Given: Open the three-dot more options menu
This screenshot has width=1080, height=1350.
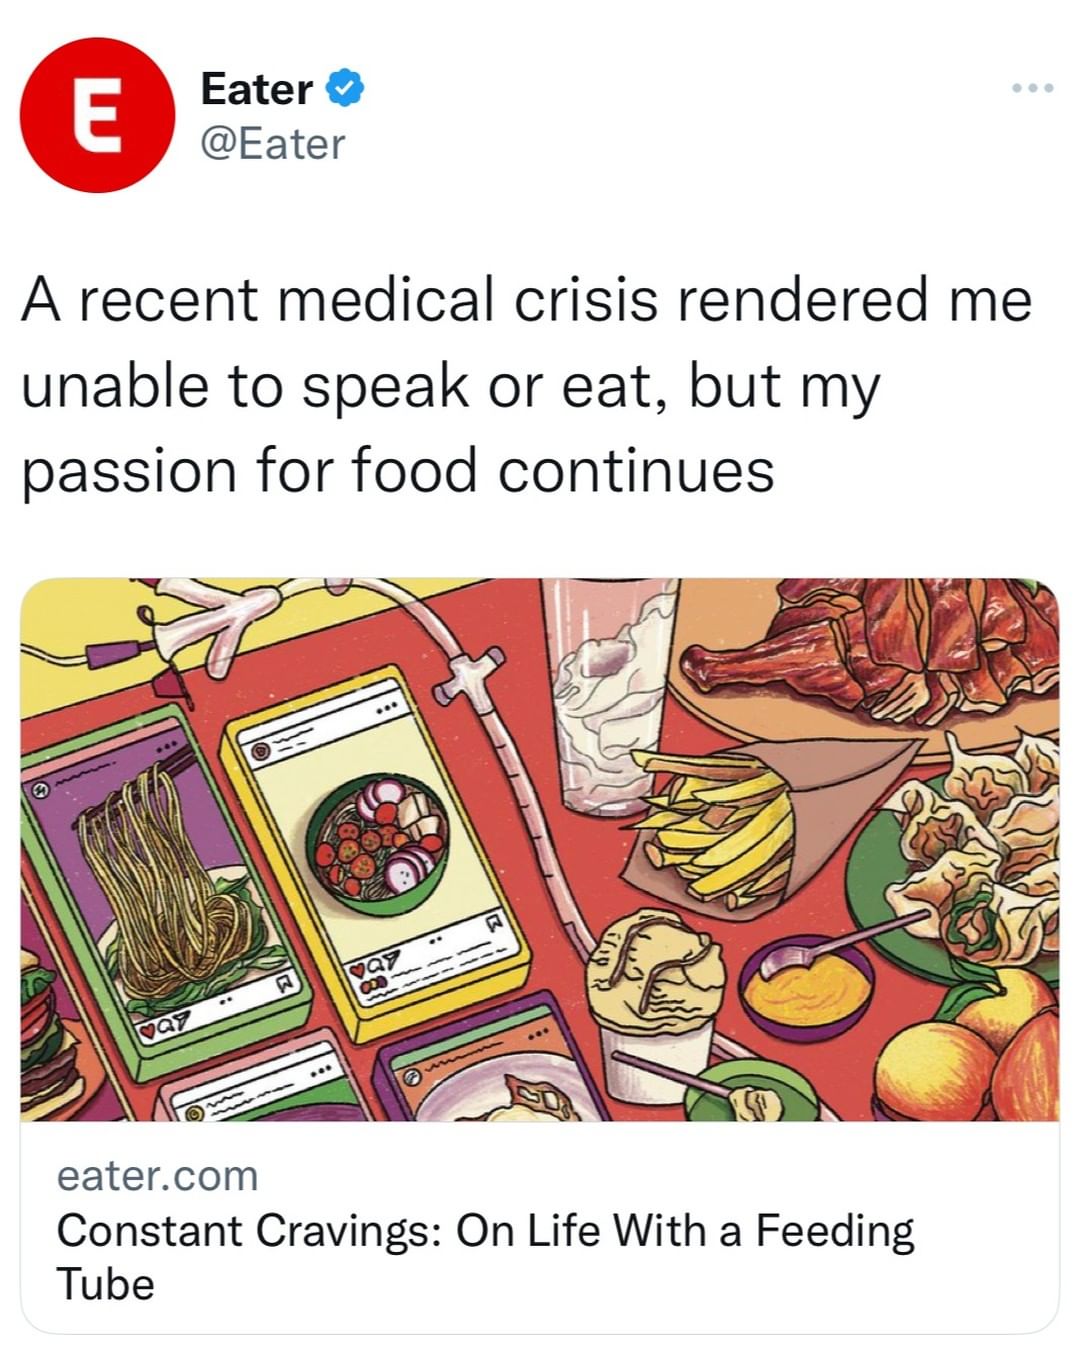Looking at the screenshot, I should (1031, 89).
